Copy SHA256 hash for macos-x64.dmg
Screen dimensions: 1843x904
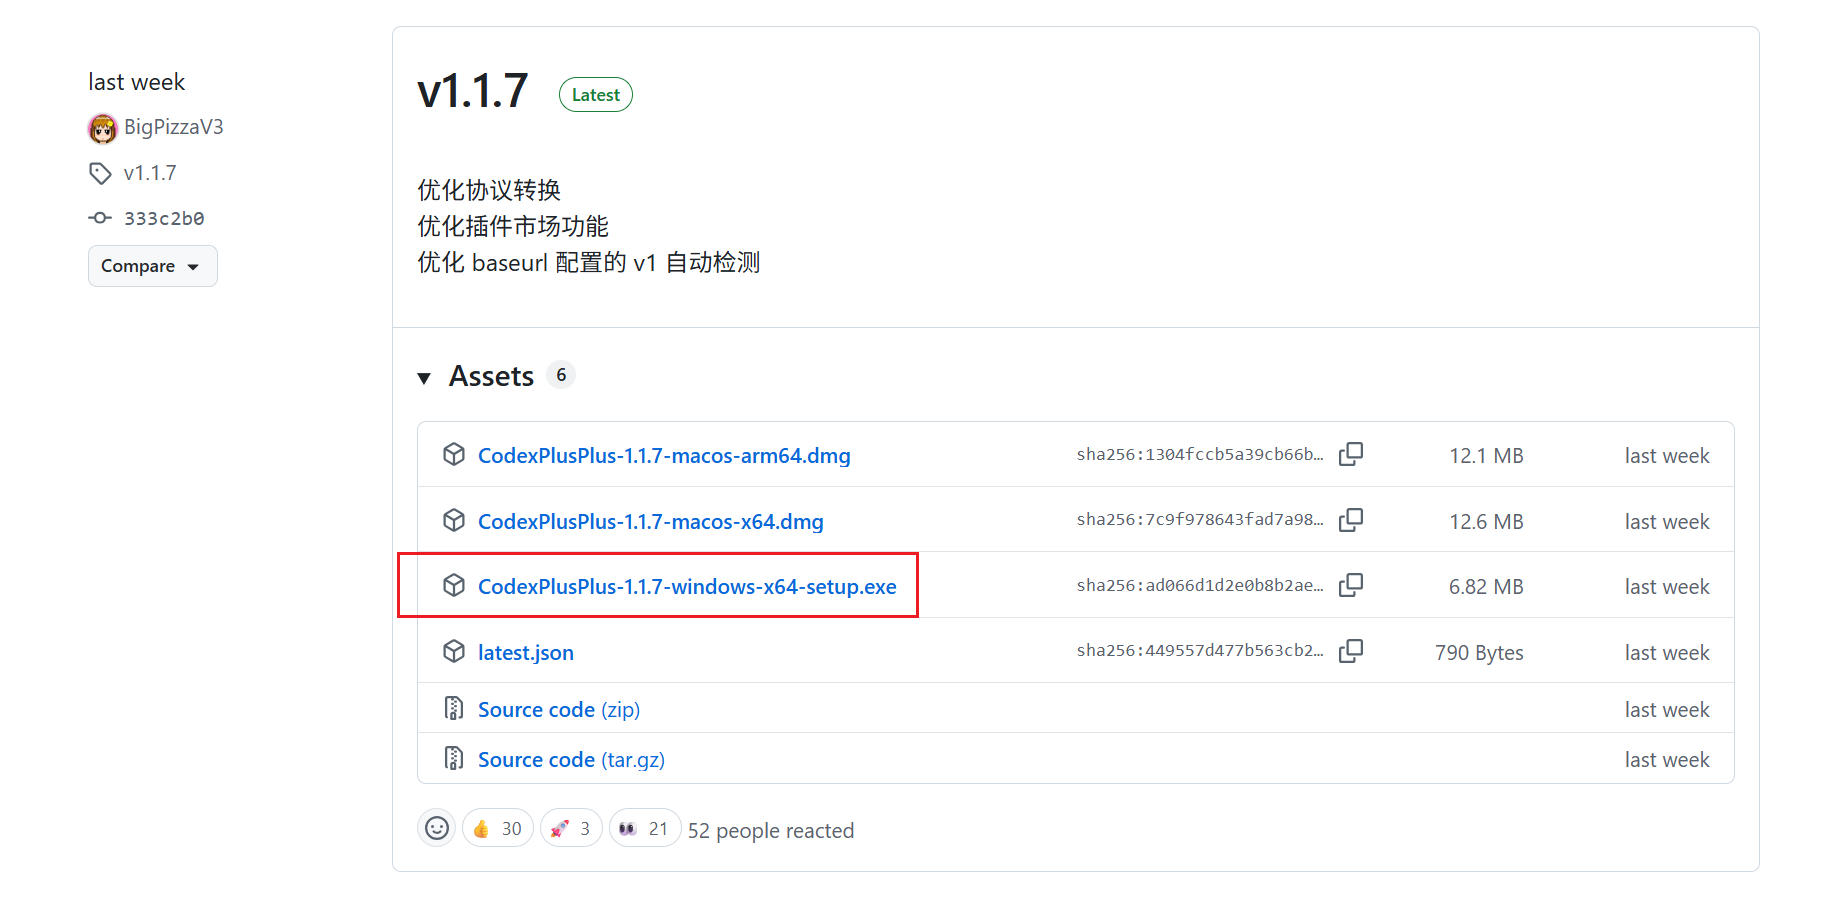[x=1351, y=520]
